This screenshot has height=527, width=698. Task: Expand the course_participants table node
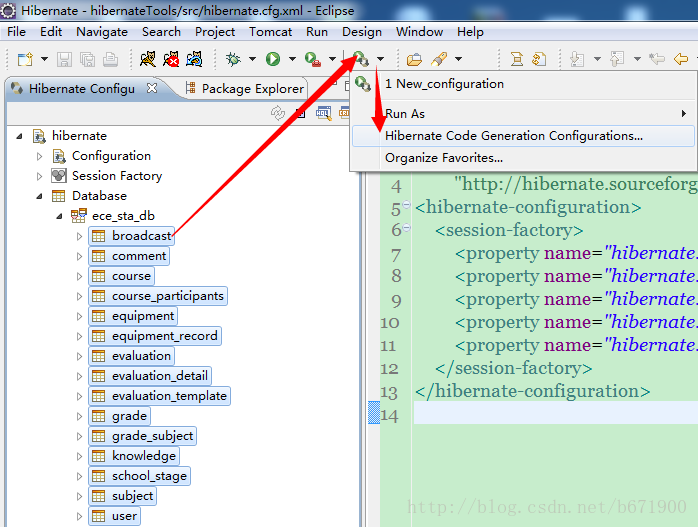click(x=79, y=296)
